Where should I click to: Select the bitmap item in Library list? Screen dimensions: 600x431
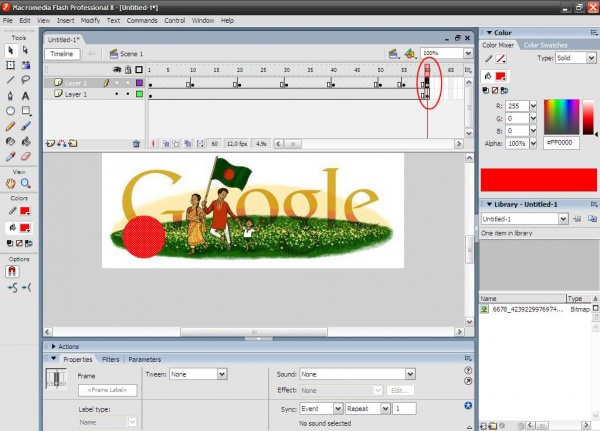[535, 309]
